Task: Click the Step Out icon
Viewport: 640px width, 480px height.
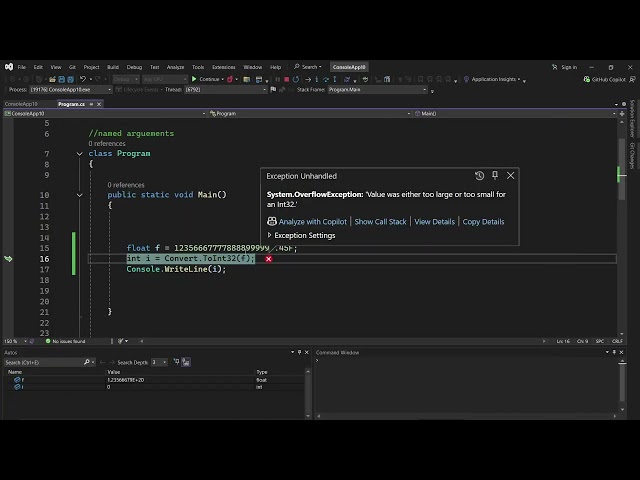Action: [x=335, y=79]
